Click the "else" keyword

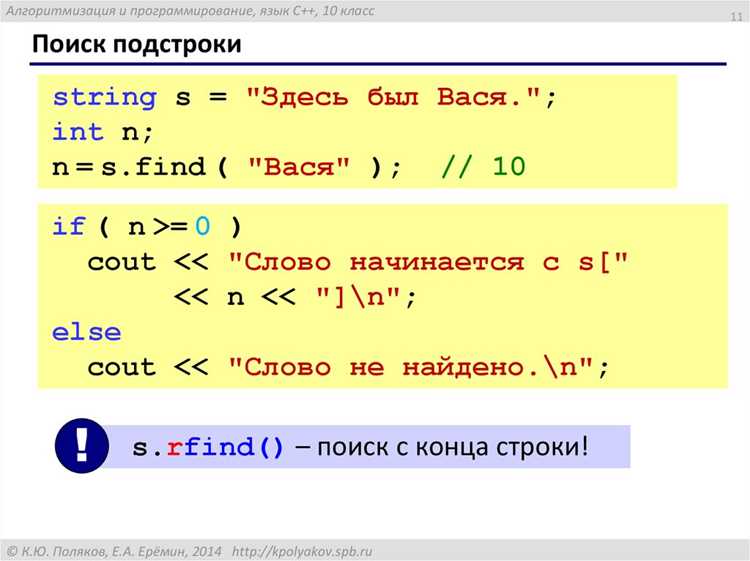pos(87,332)
